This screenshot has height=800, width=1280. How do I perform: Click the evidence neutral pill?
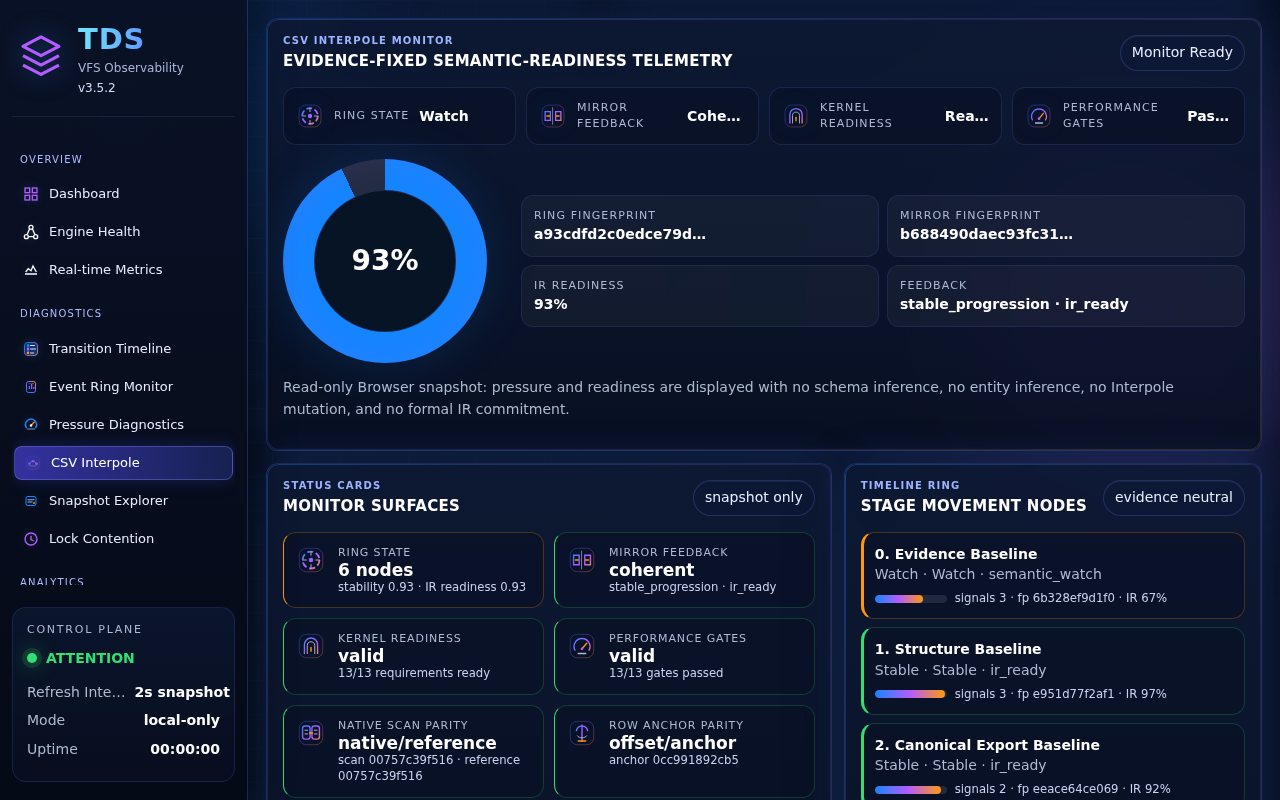pyautogui.click(x=1174, y=498)
